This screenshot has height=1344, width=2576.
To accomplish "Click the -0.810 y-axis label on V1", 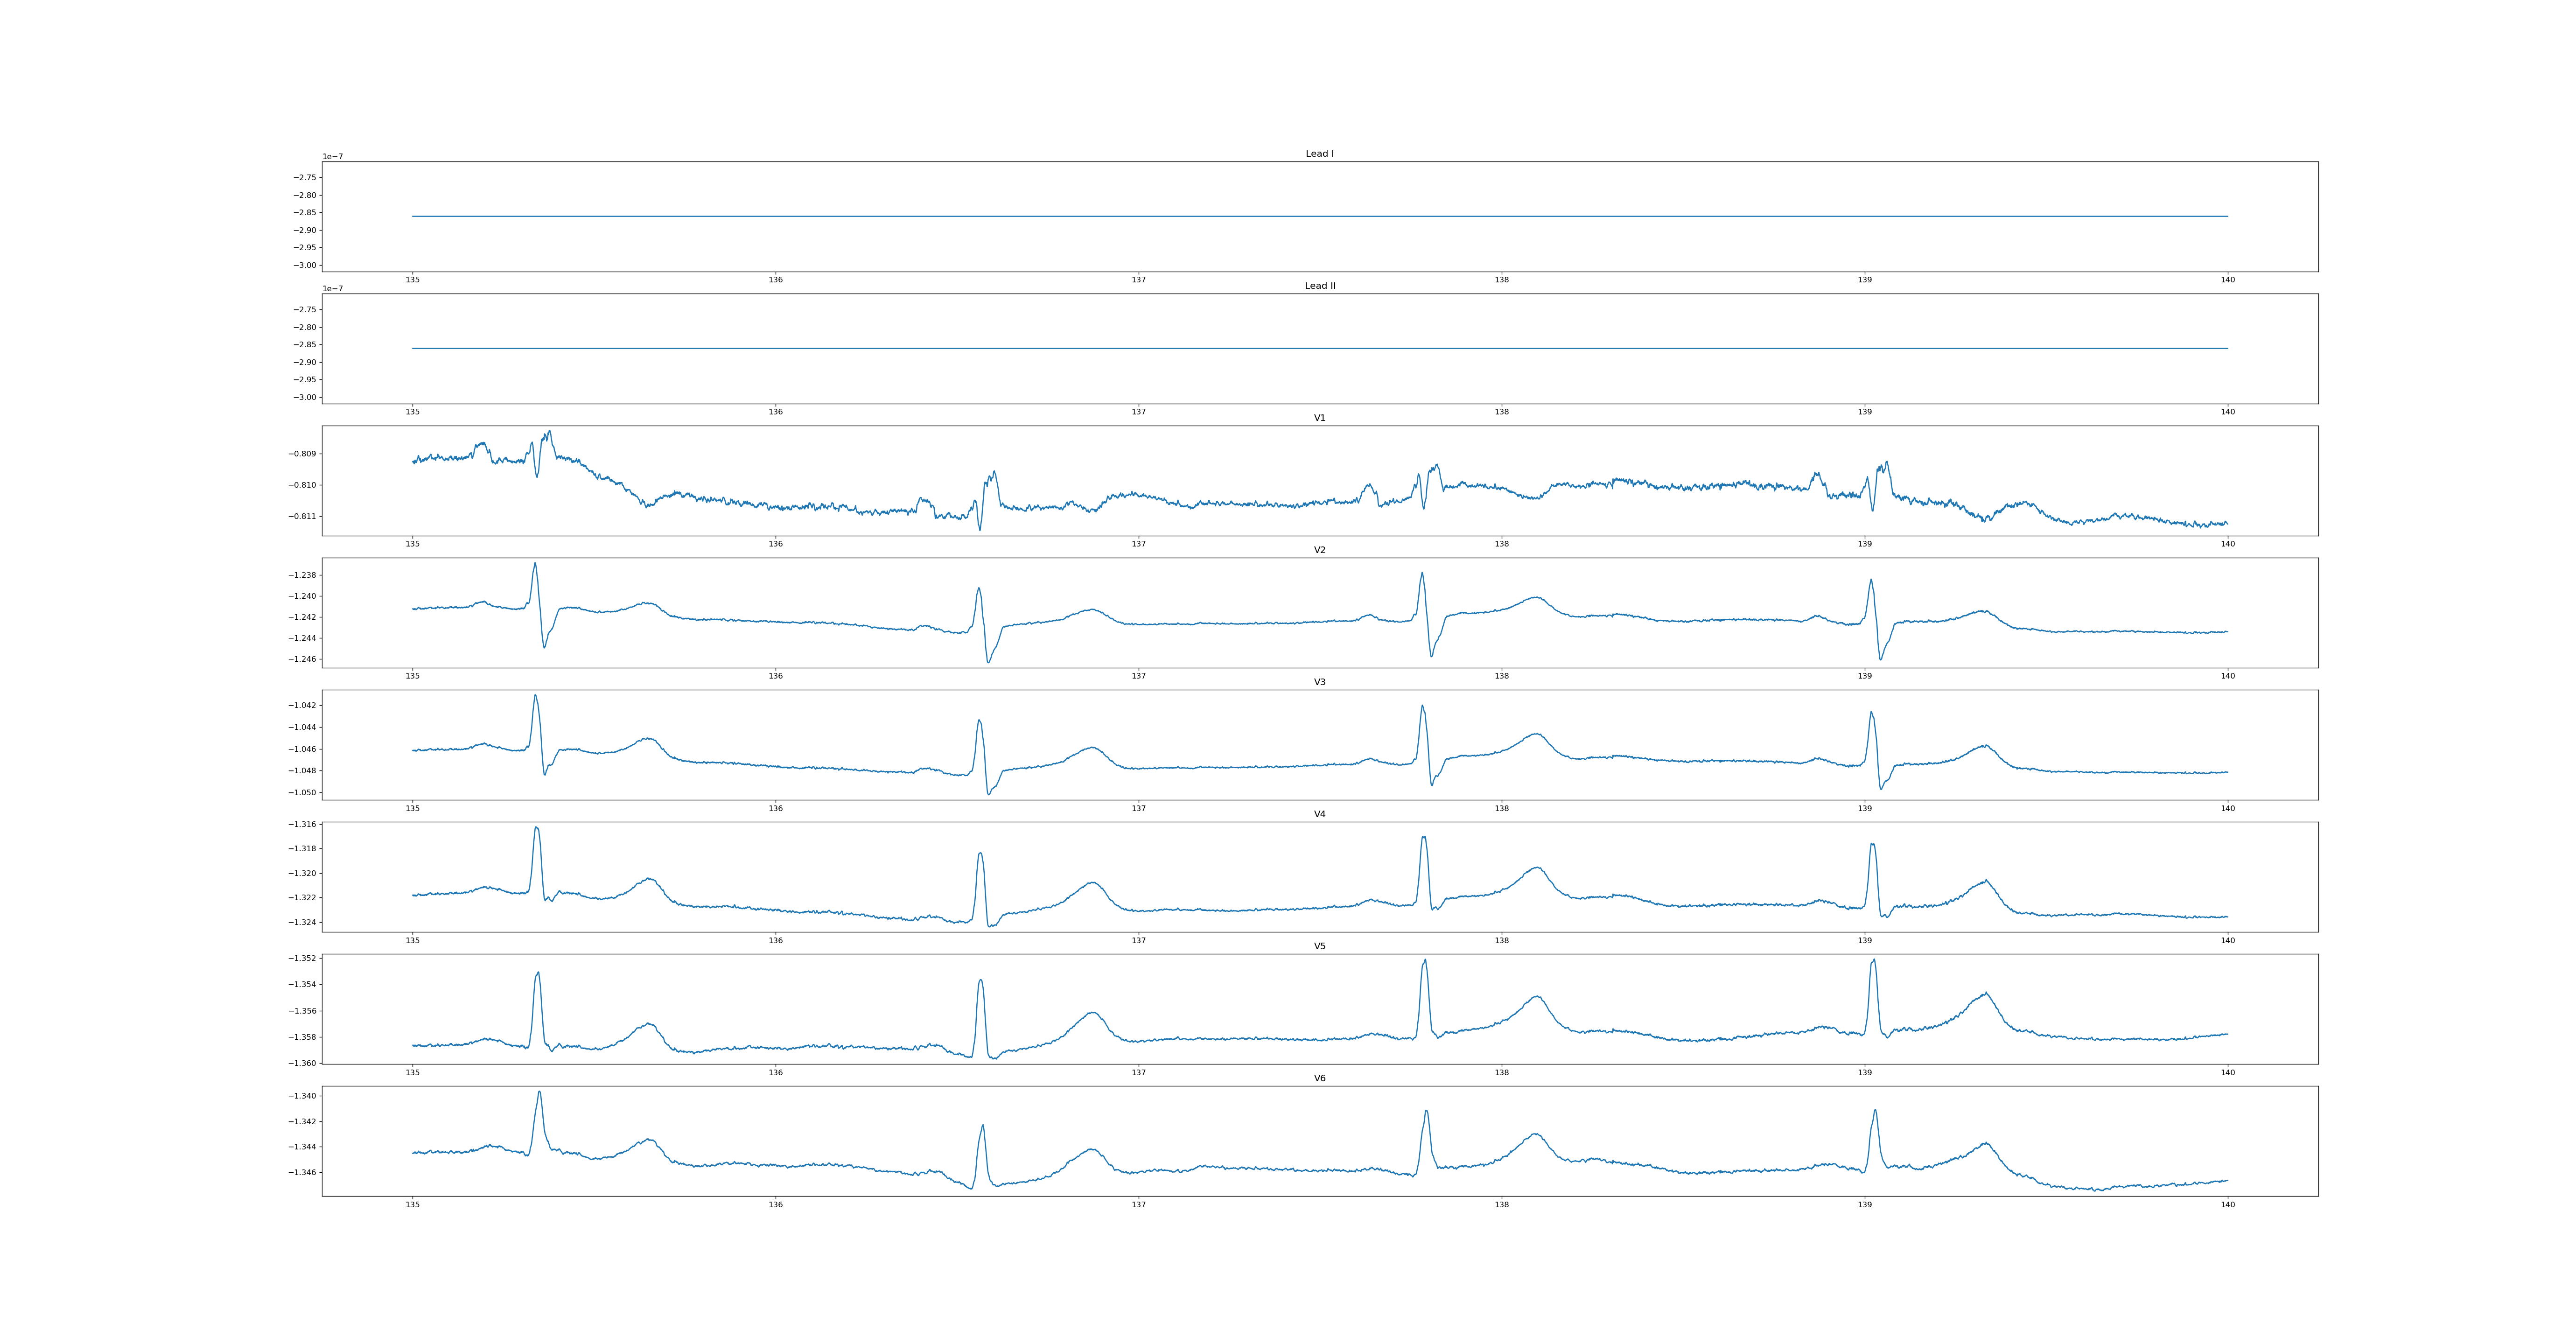I will click(x=302, y=485).
